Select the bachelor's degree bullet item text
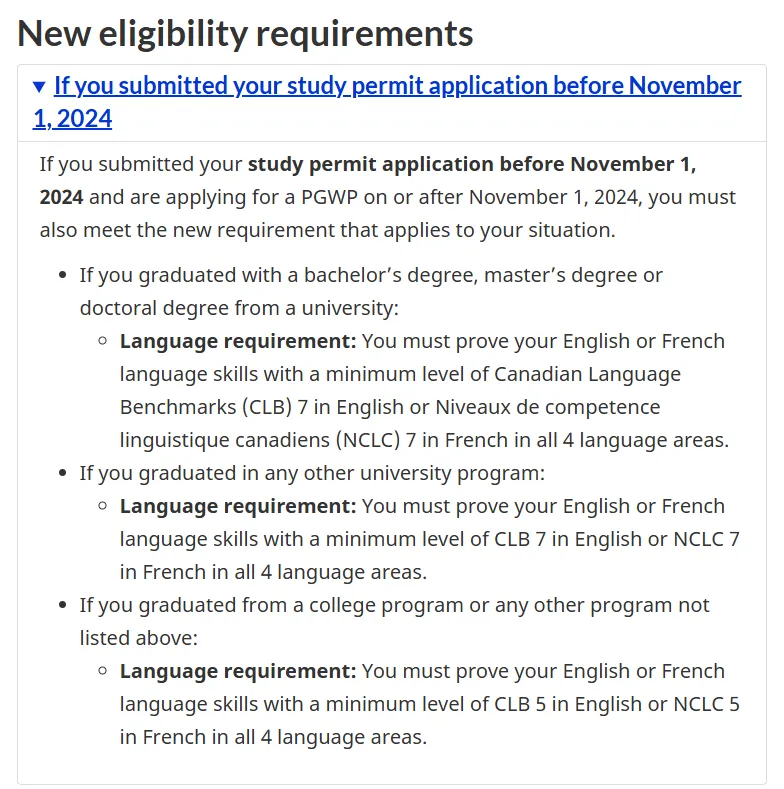This screenshot has width=784, height=789. (x=371, y=274)
